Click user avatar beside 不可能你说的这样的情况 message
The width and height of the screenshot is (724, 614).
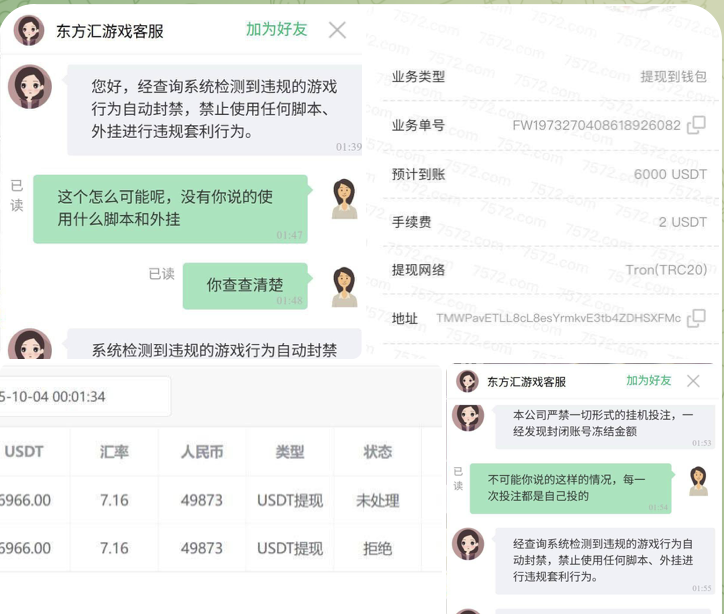coord(698,481)
